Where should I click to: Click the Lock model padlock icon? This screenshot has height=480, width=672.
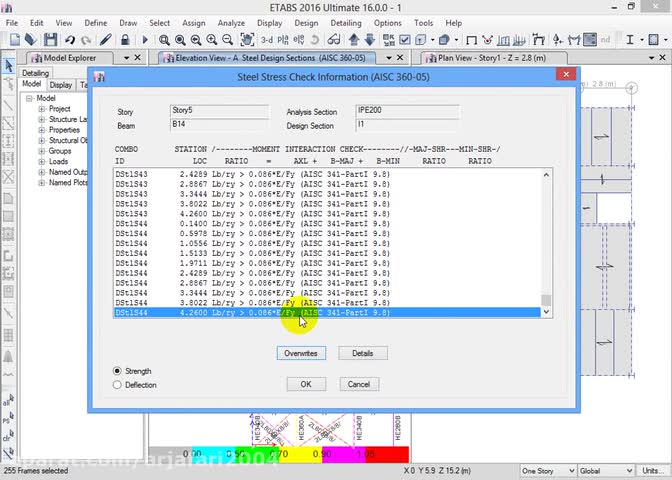125,40
